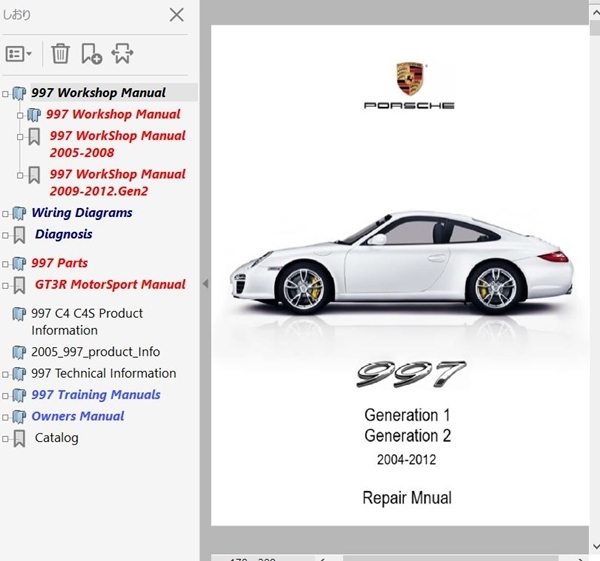Click the find current bookmark icon
The image size is (600, 561).
tap(122, 54)
